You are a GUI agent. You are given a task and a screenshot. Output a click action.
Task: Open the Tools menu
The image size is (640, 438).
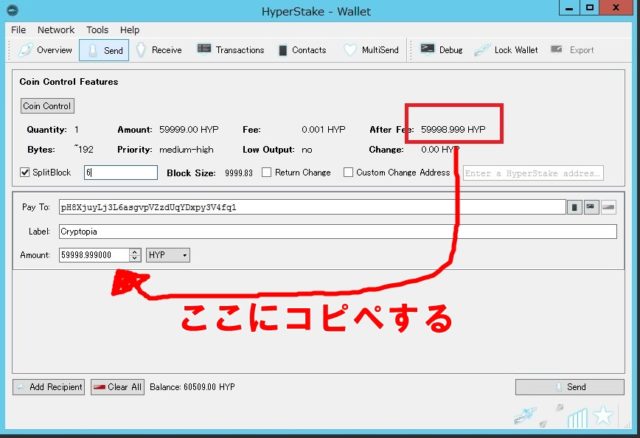(97, 30)
